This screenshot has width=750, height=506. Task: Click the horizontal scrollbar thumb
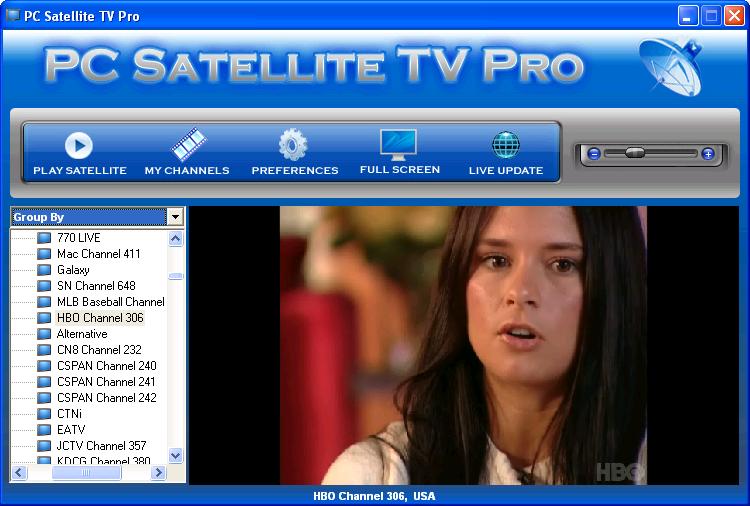tap(86, 473)
